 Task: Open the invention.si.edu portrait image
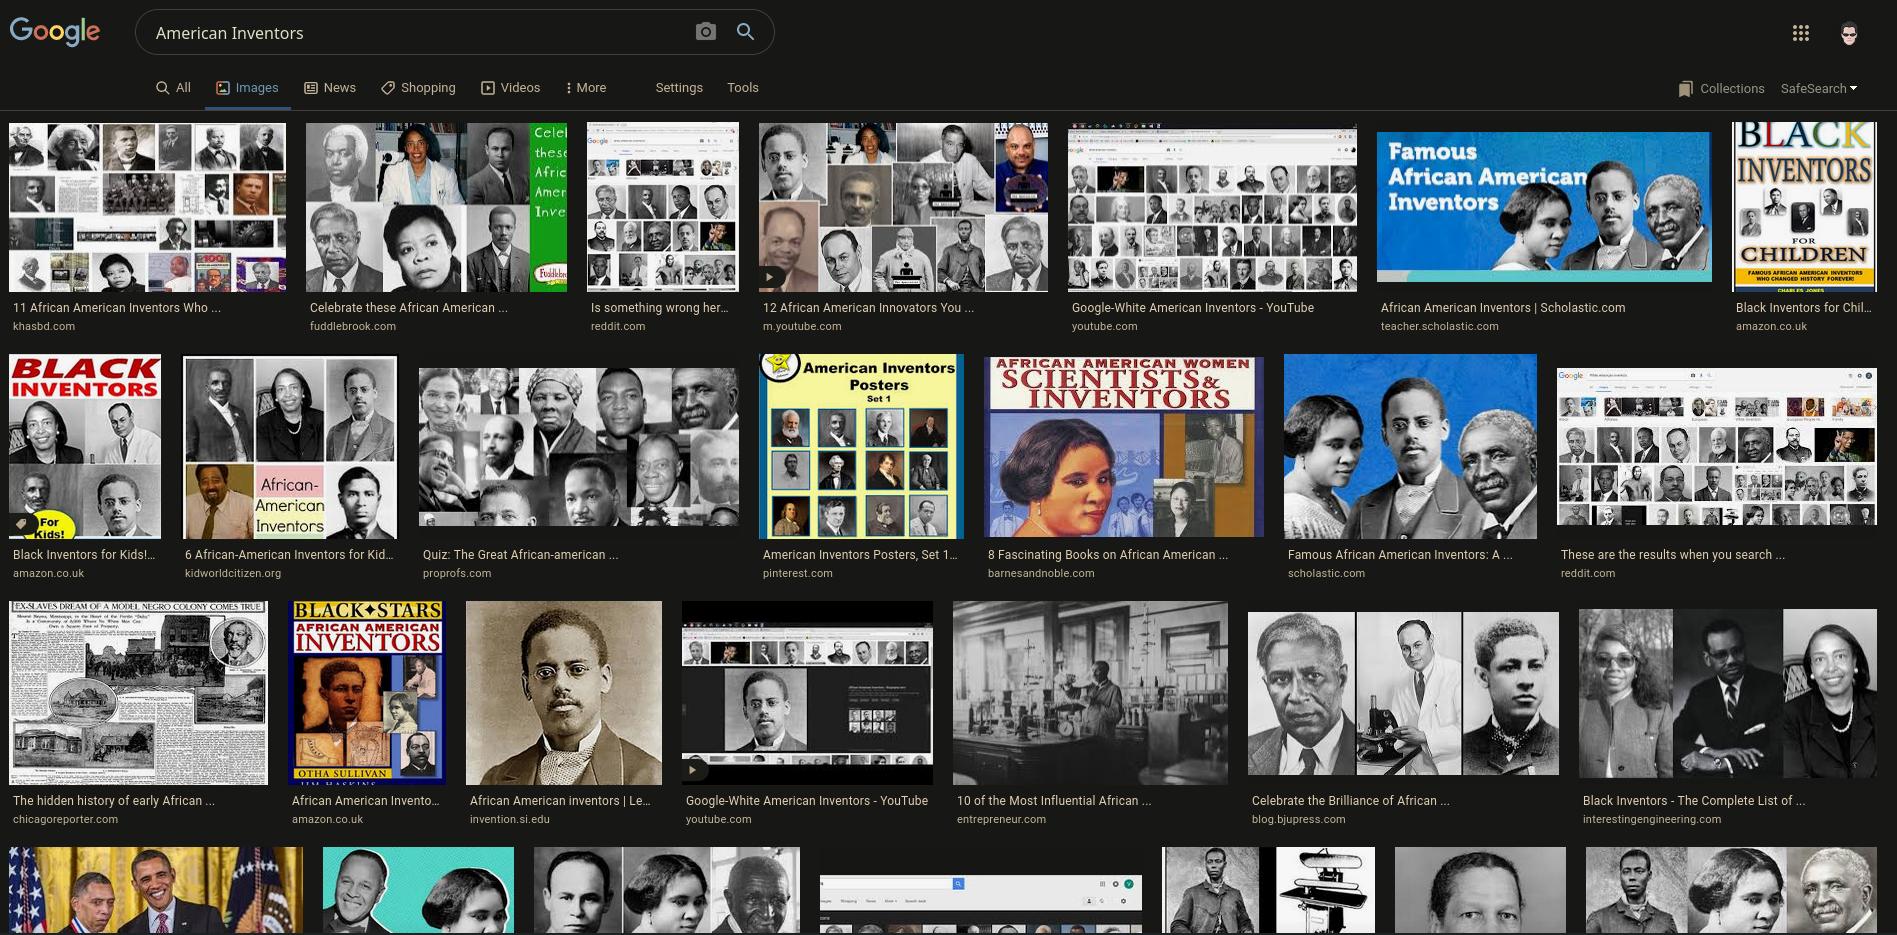[564, 693]
